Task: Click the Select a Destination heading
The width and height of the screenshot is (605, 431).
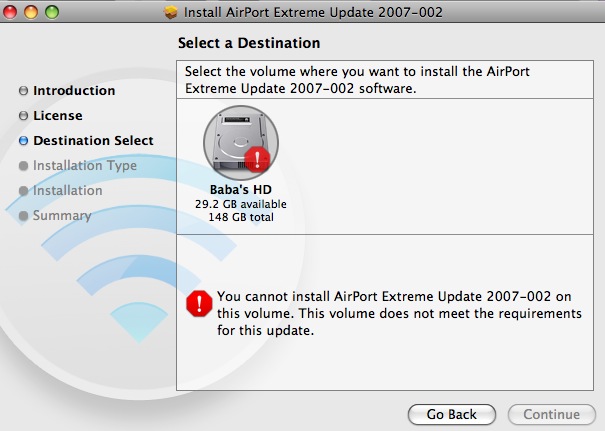Action: tap(249, 43)
